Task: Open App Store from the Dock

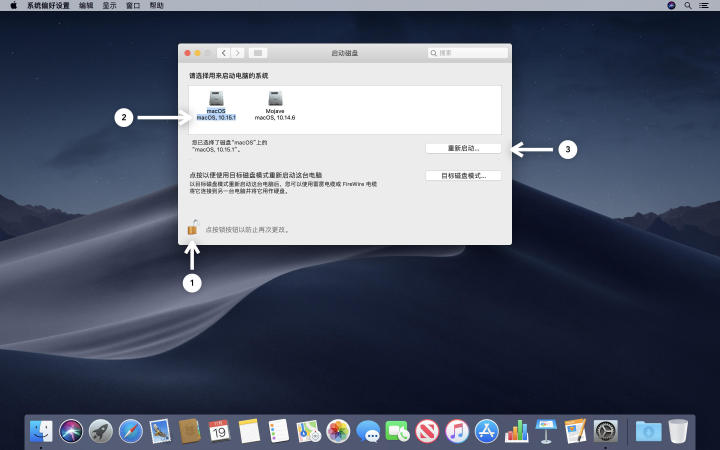Action: (x=487, y=431)
